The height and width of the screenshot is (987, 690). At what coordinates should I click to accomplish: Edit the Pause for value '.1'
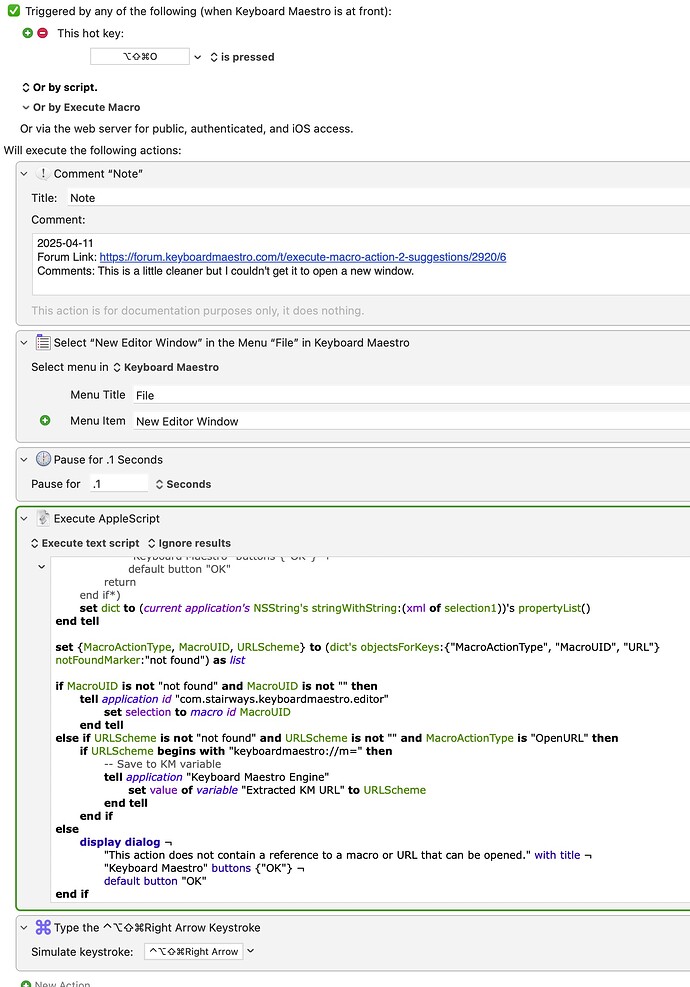point(119,483)
